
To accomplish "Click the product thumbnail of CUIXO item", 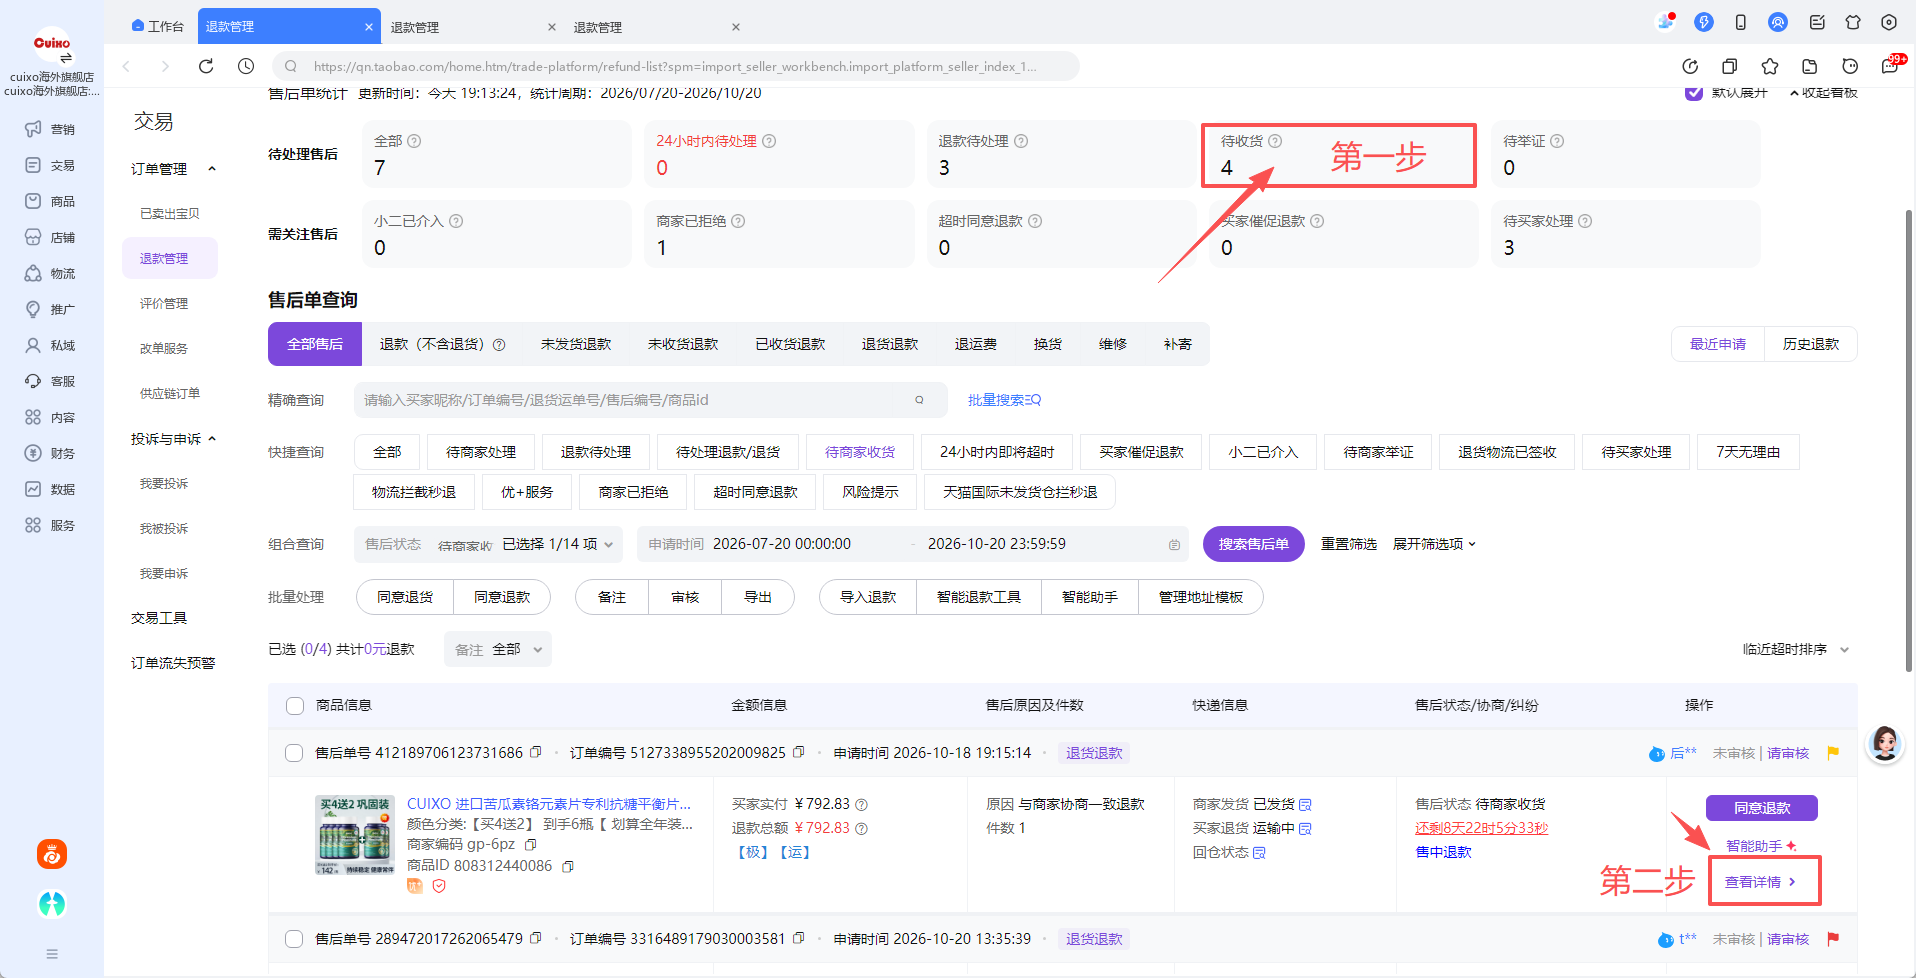I will coord(355,835).
